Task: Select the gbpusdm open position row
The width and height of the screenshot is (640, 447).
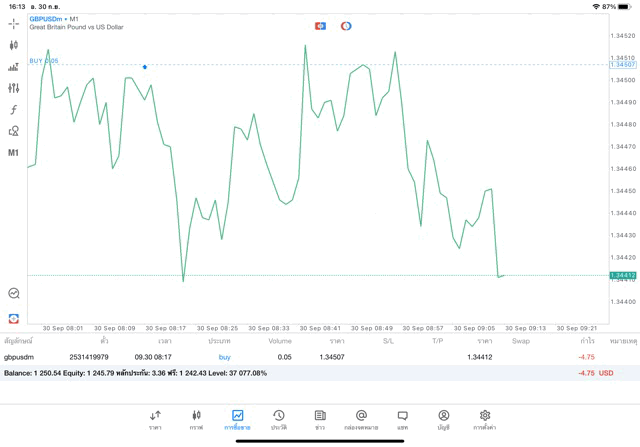Action: pos(300,357)
